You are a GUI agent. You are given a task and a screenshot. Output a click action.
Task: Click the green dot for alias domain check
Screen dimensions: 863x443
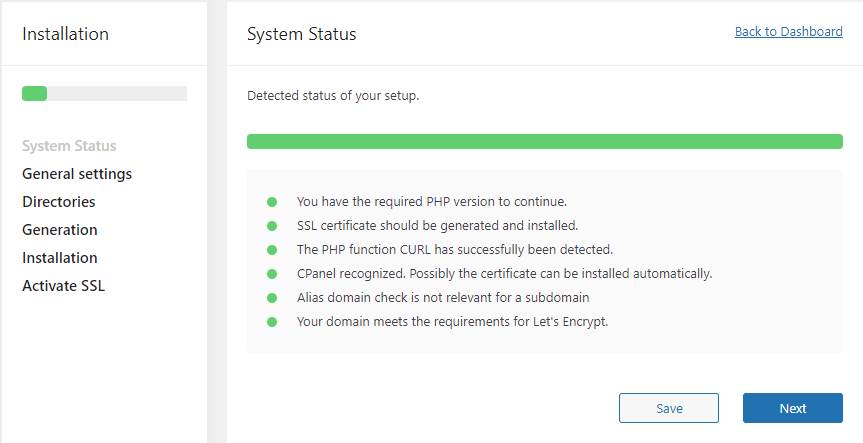272,298
